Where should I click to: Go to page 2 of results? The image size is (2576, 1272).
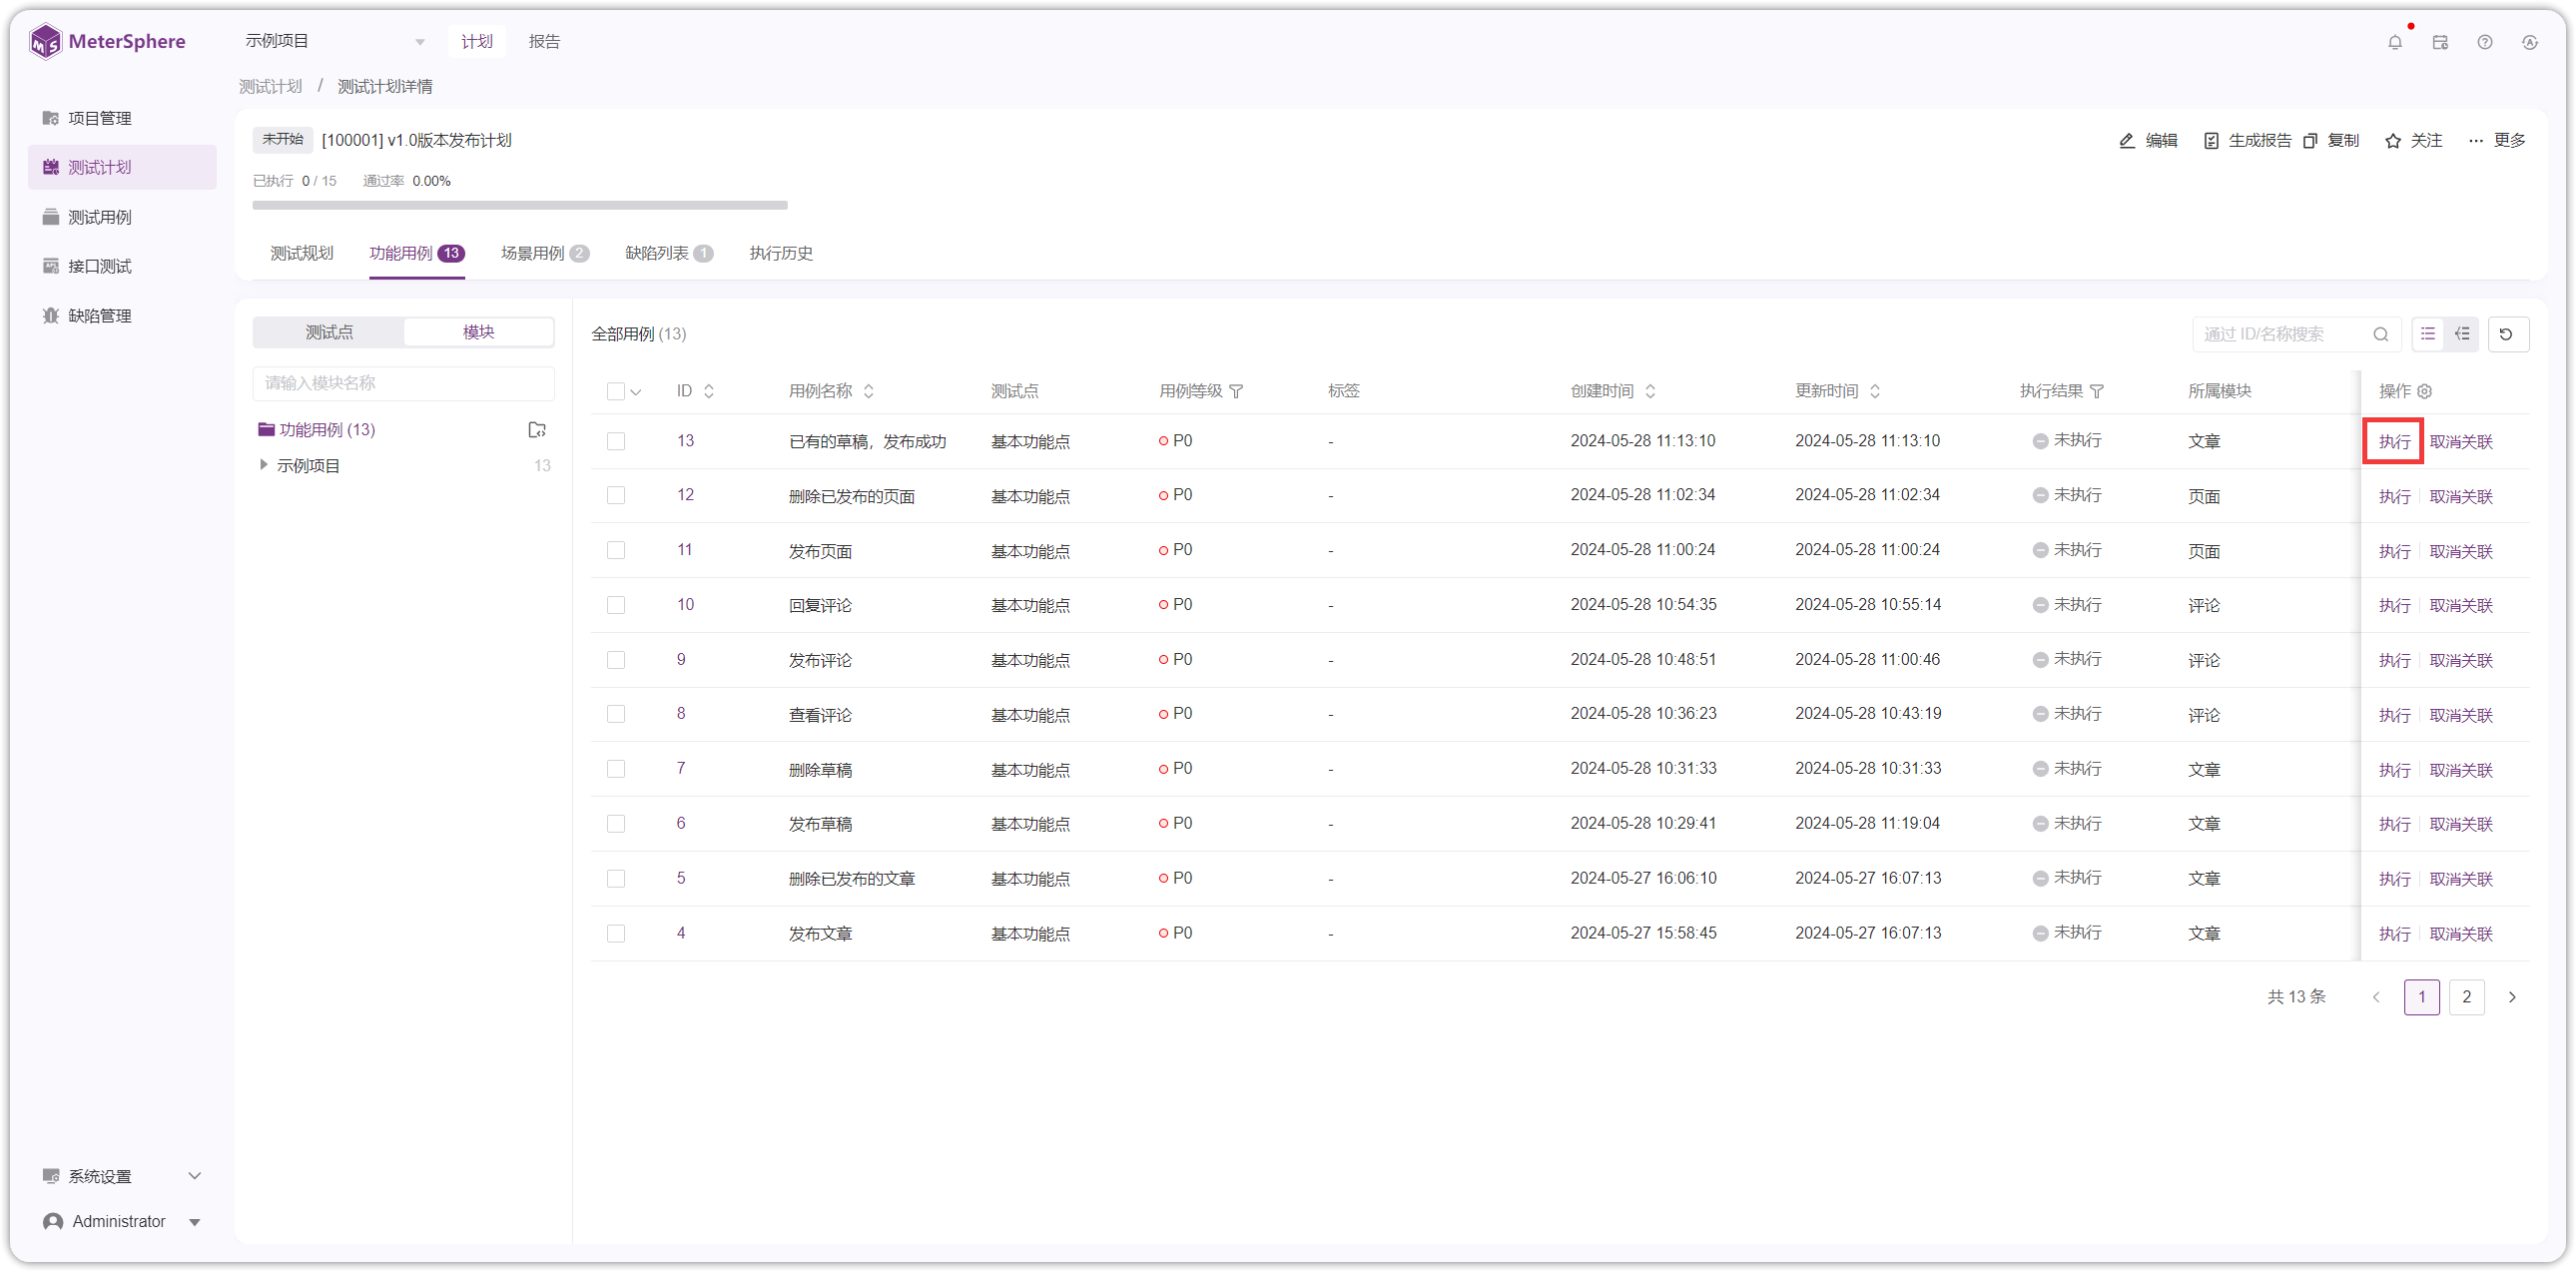click(2466, 997)
